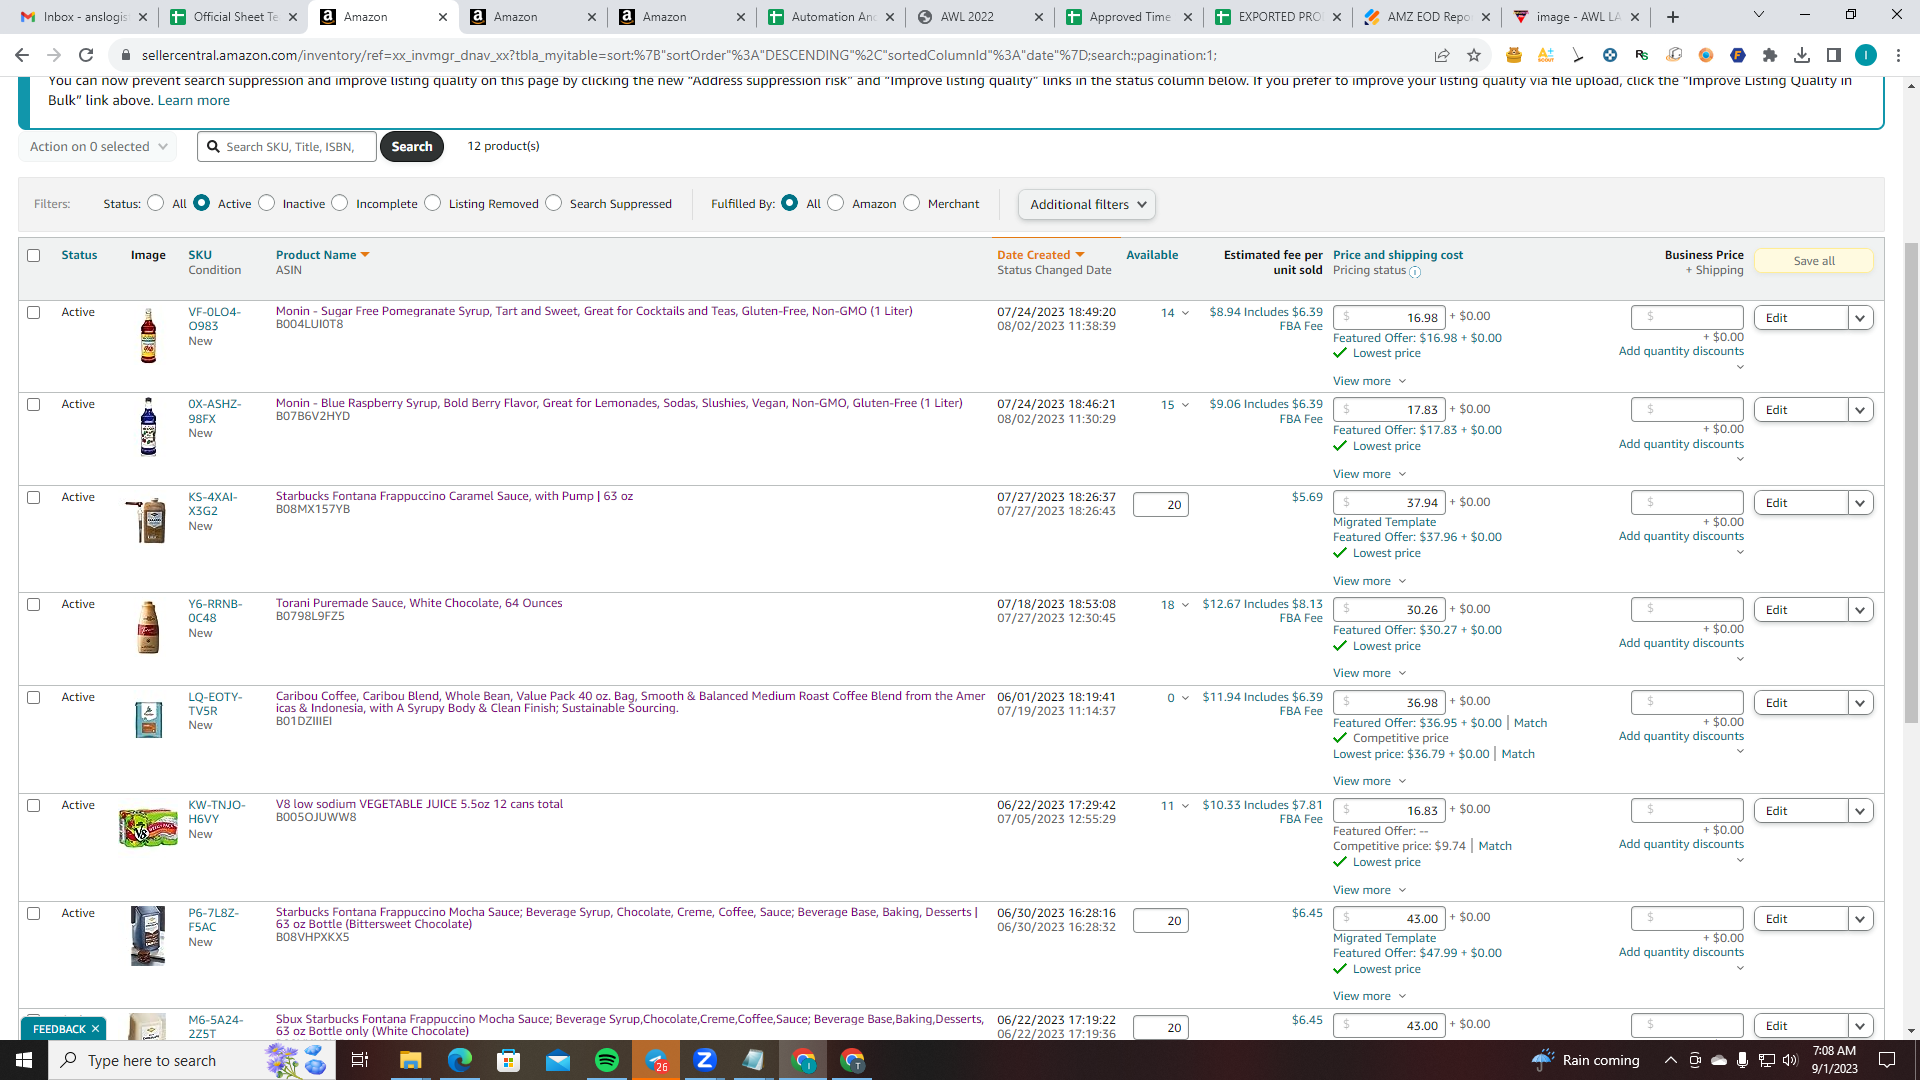Open Telegram from the taskbar
Image resolution: width=1920 pixels, height=1080 pixels.
(x=656, y=1060)
